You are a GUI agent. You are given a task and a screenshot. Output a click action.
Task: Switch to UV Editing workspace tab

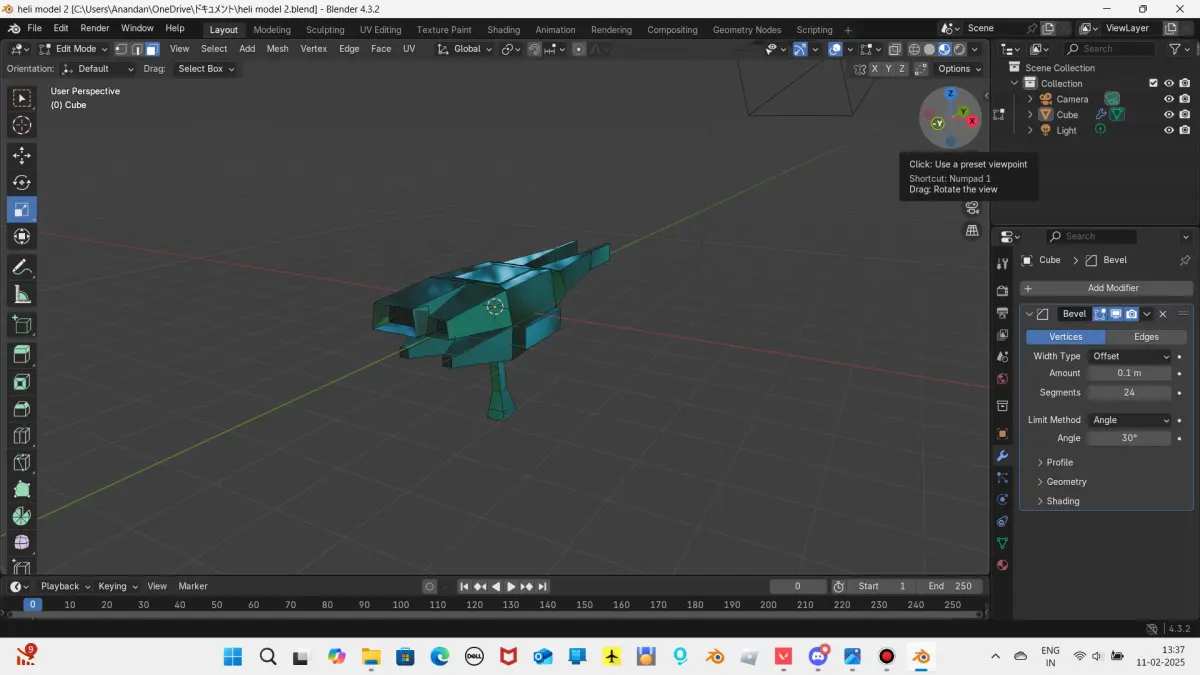(x=380, y=29)
